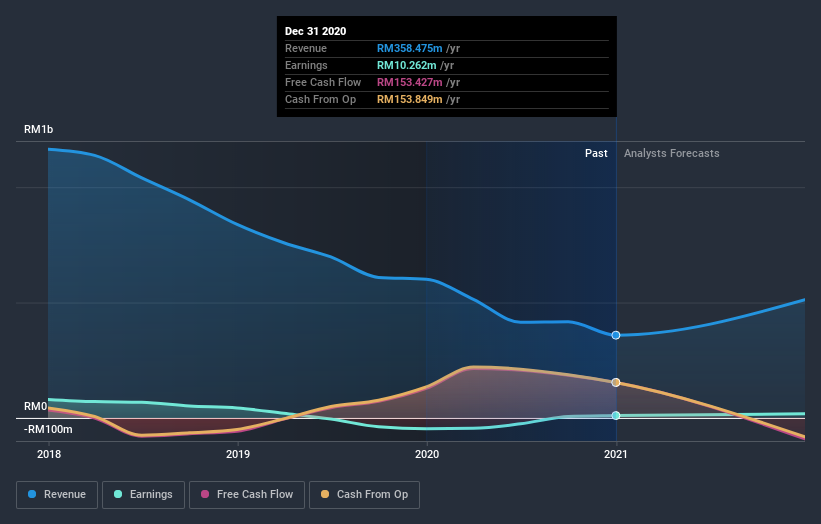821x524 pixels.
Task: Click the RM153.427m free cash flow value
Action: pos(409,82)
